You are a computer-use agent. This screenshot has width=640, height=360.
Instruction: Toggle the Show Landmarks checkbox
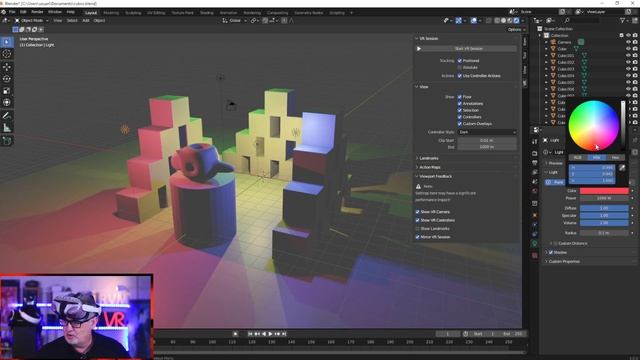418,229
